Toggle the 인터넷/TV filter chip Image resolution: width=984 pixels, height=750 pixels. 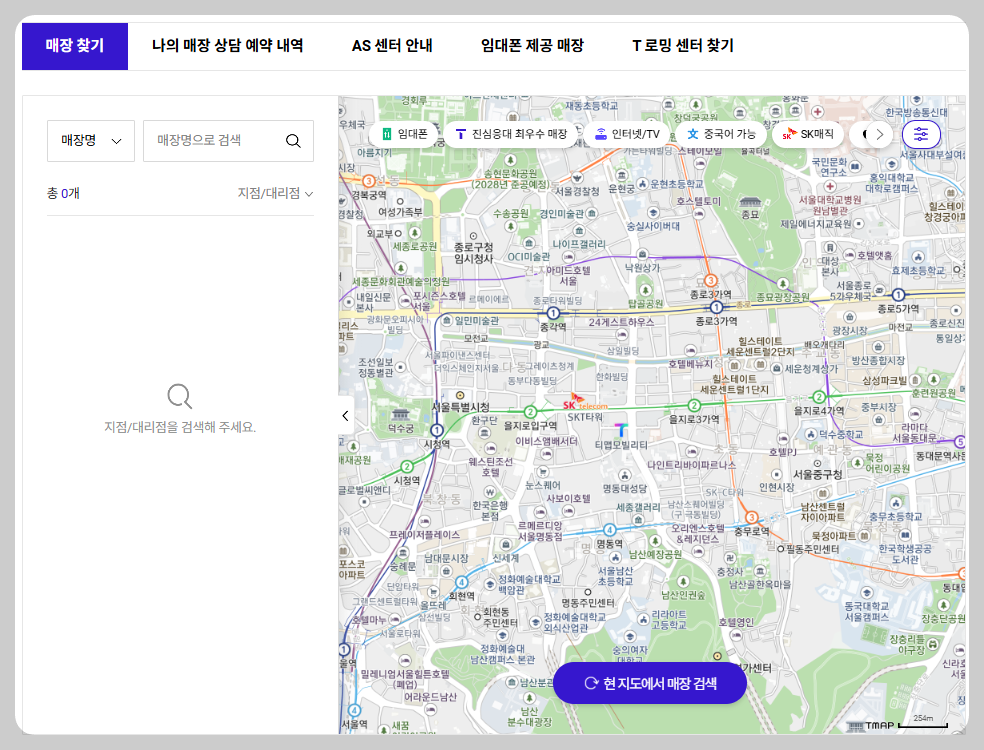click(x=628, y=134)
